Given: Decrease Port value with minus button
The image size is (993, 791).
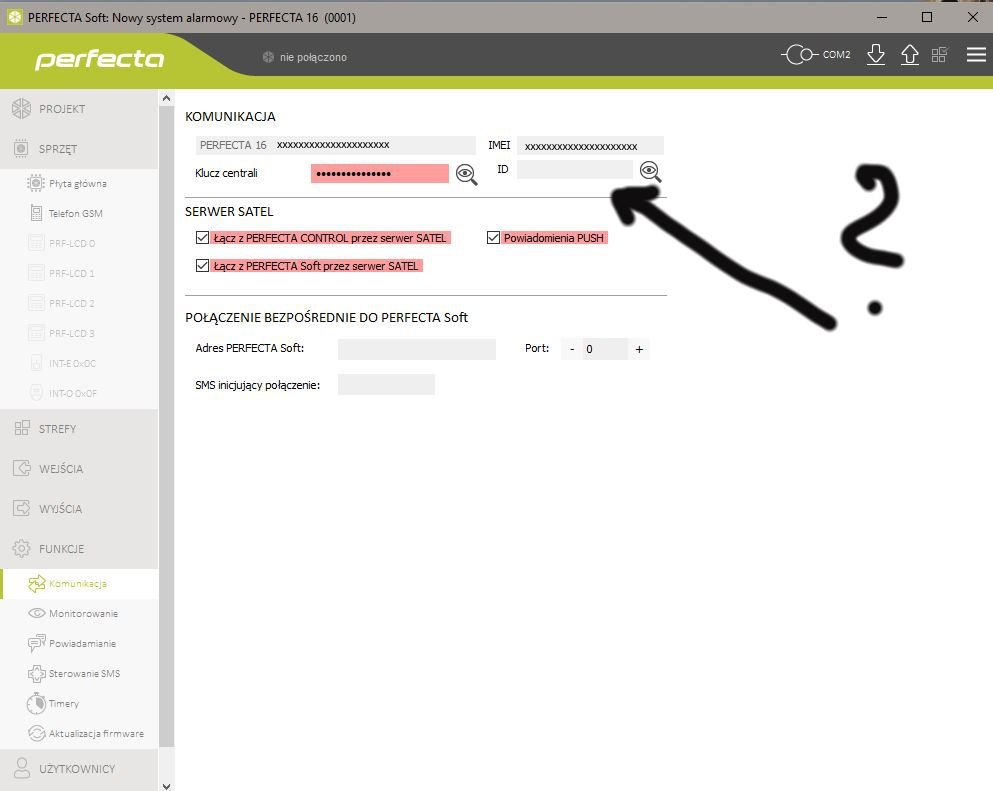Looking at the screenshot, I should (x=572, y=349).
